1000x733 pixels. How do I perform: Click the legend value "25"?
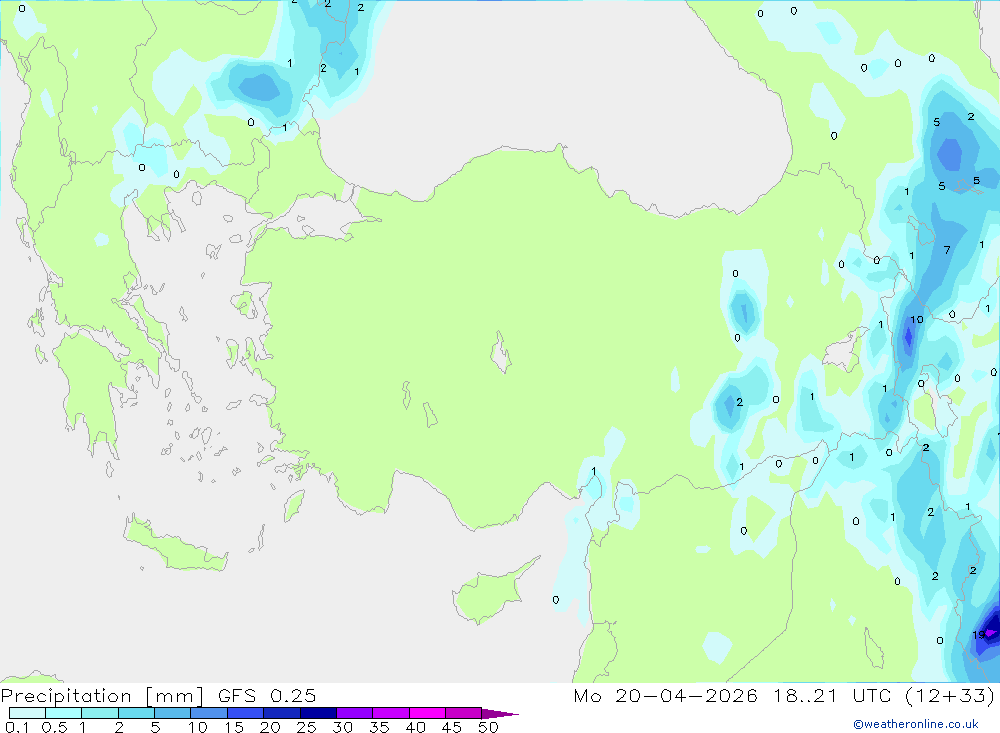[x=306, y=727]
